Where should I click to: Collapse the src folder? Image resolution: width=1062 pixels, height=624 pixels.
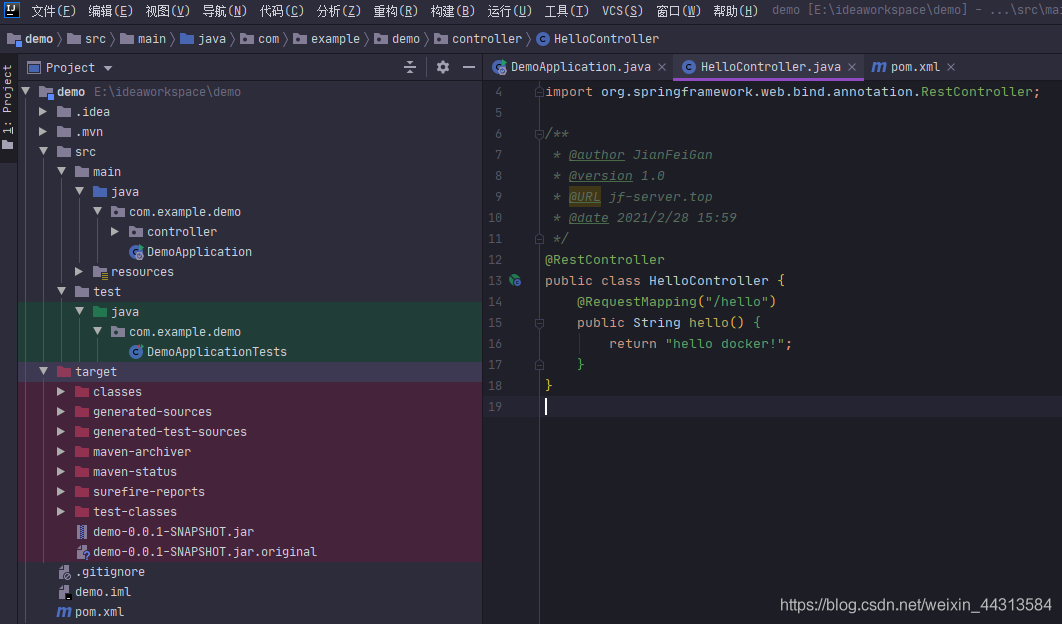click(x=43, y=152)
